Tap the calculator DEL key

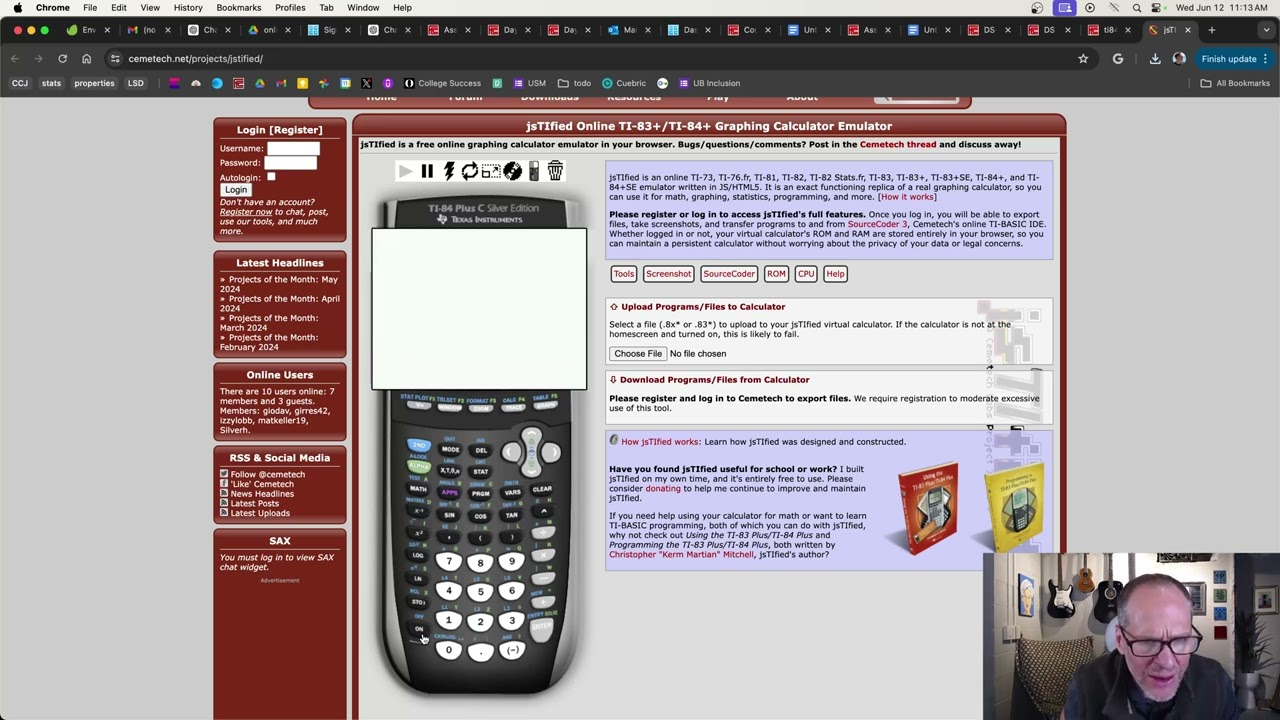click(481, 451)
